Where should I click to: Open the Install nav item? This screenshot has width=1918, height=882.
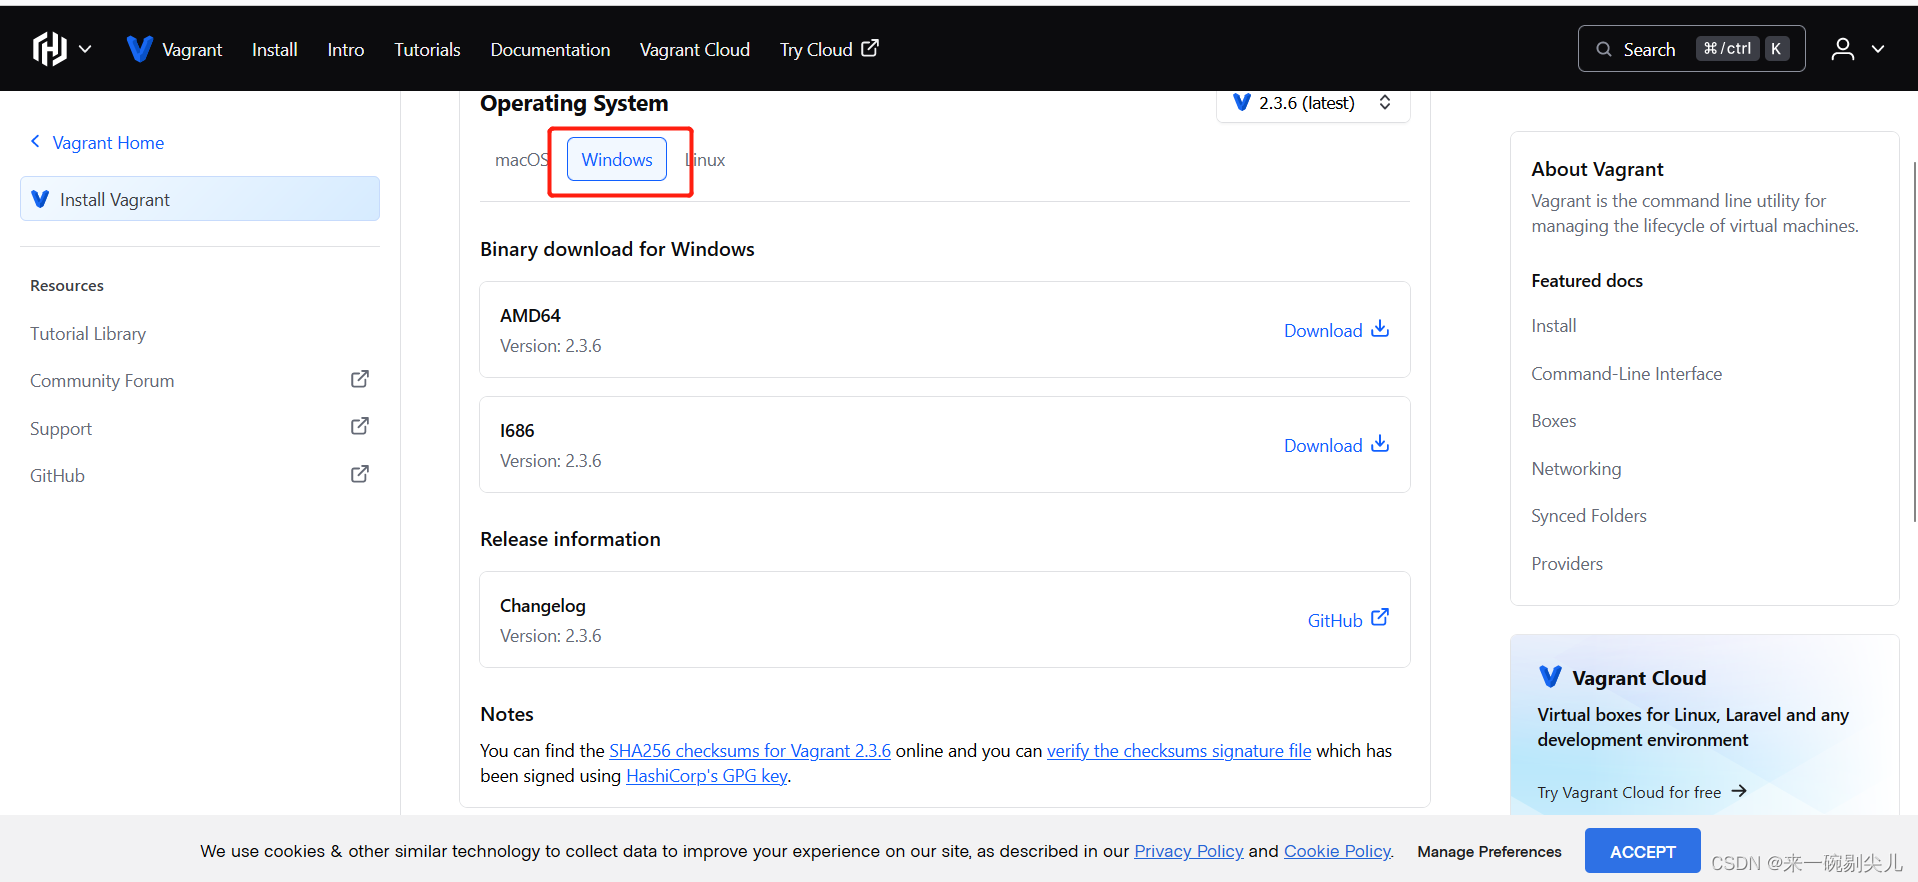tap(274, 49)
